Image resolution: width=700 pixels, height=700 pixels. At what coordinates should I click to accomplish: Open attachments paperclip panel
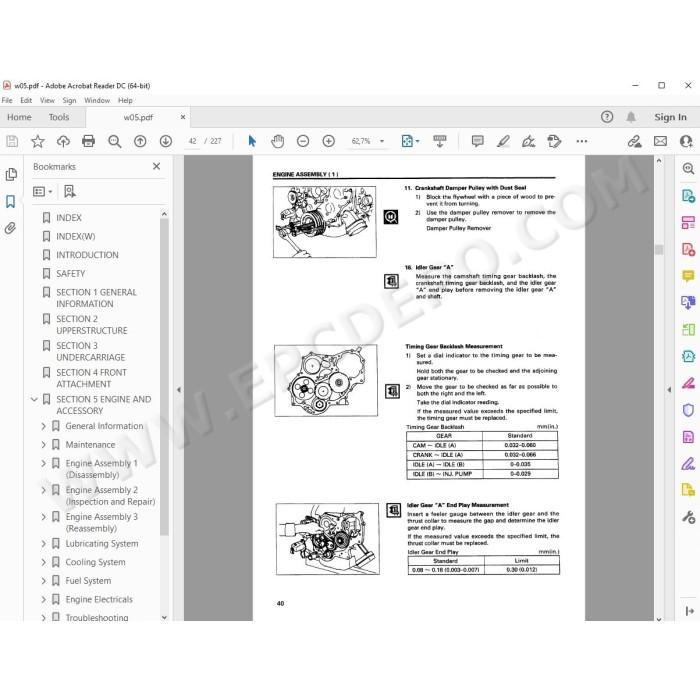10,228
